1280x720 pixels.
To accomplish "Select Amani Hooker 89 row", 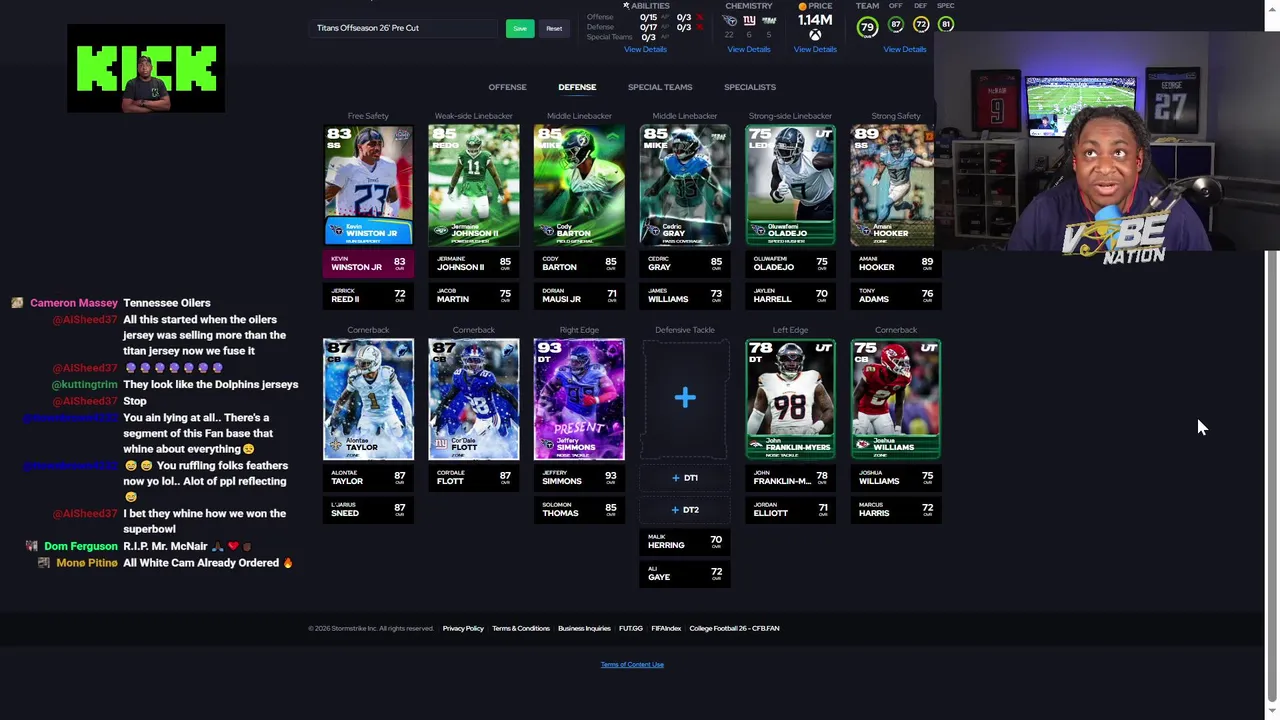I will click(895, 263).
